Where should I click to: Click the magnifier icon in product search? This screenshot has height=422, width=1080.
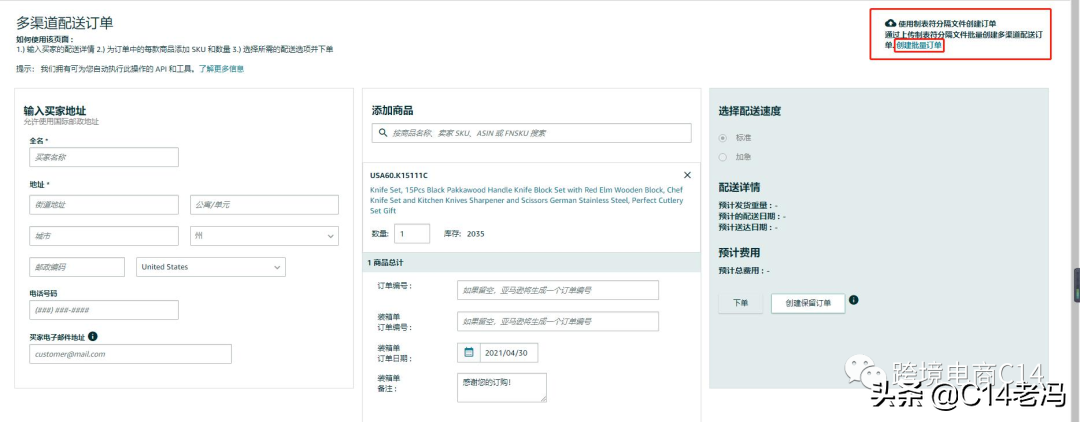point(383,133)
